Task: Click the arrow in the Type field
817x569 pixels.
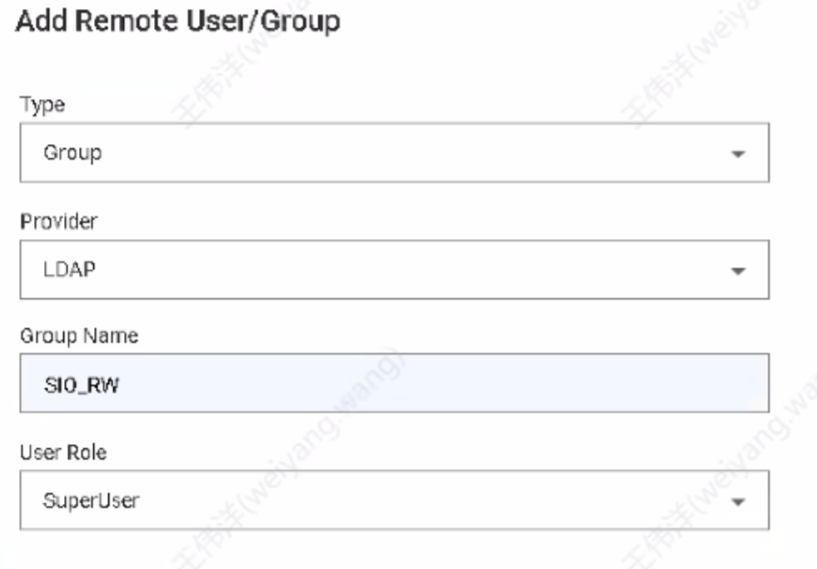Action: (x=738, y=154)
